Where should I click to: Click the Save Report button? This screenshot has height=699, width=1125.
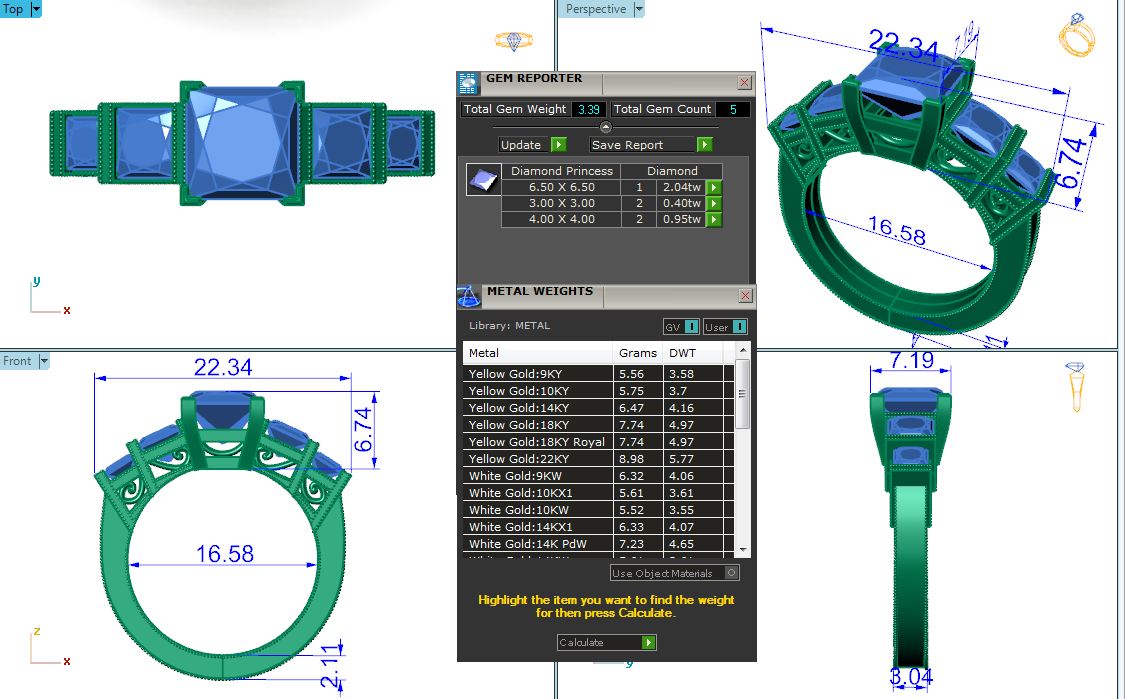tap(651, 145)
